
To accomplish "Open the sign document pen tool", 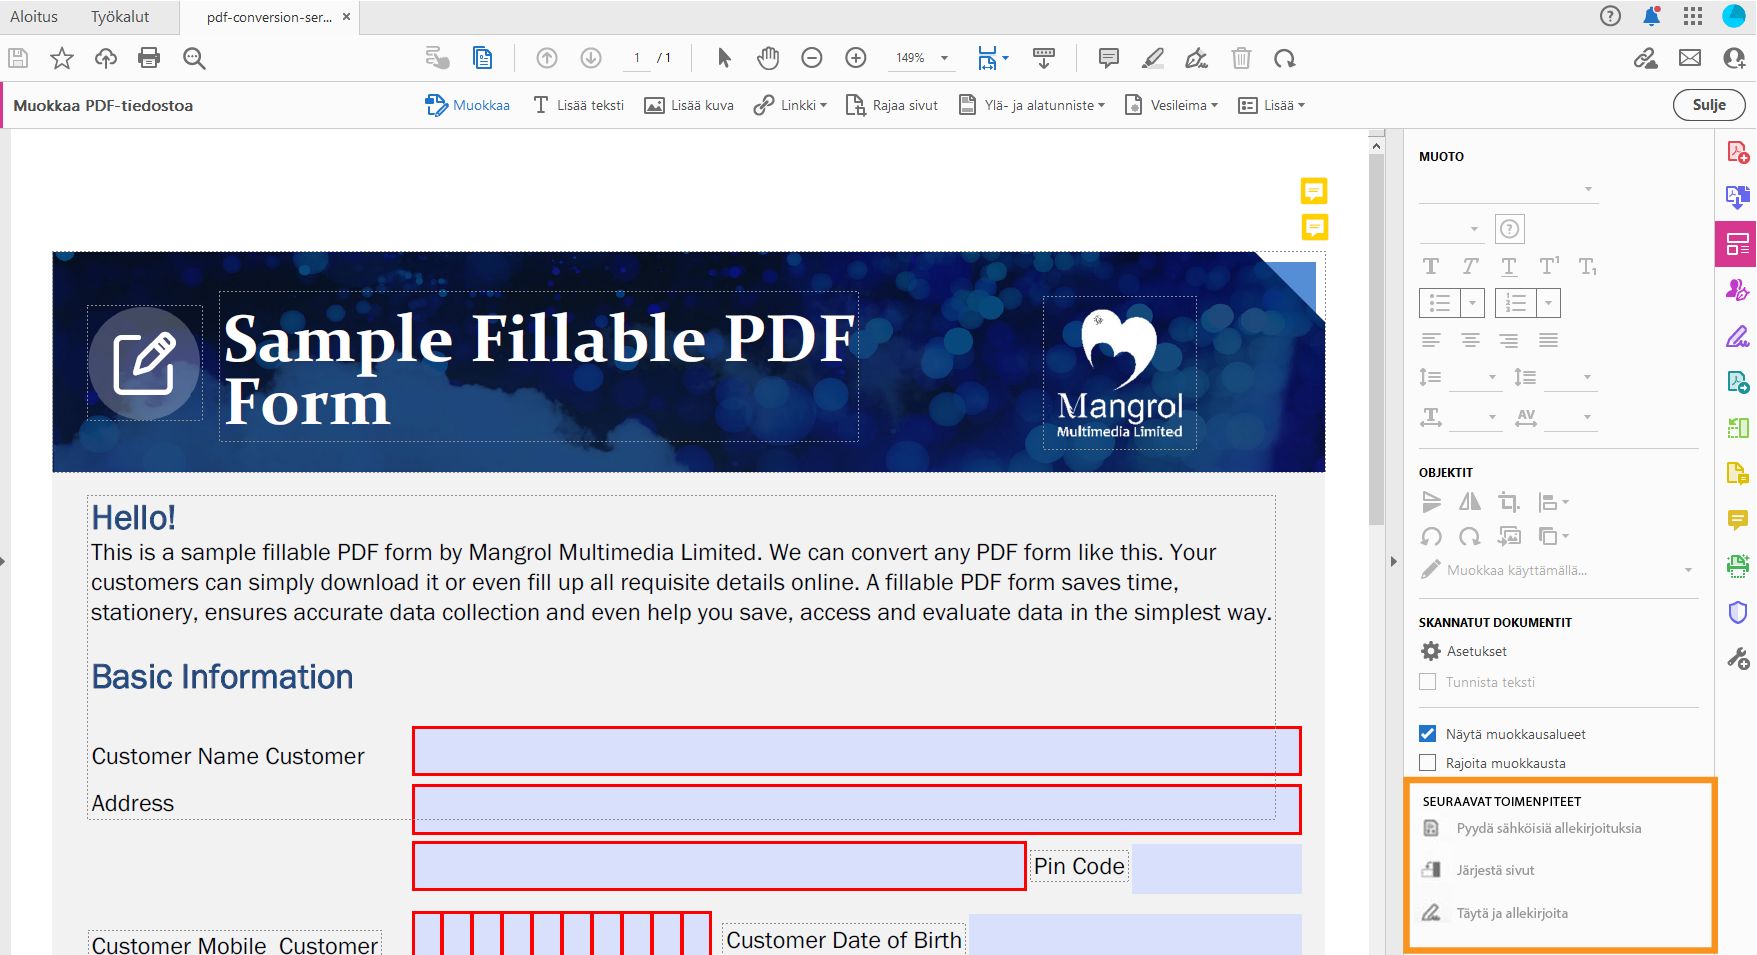I will point(1196,58).
